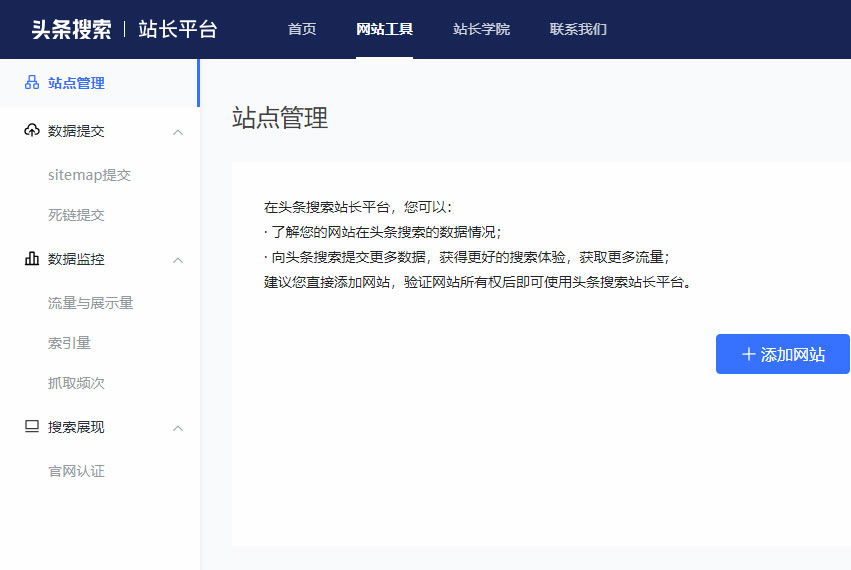Click the line starting 建议您直接添加网站
The width and height of the screenshot is (851, 570).
[477, 282]
